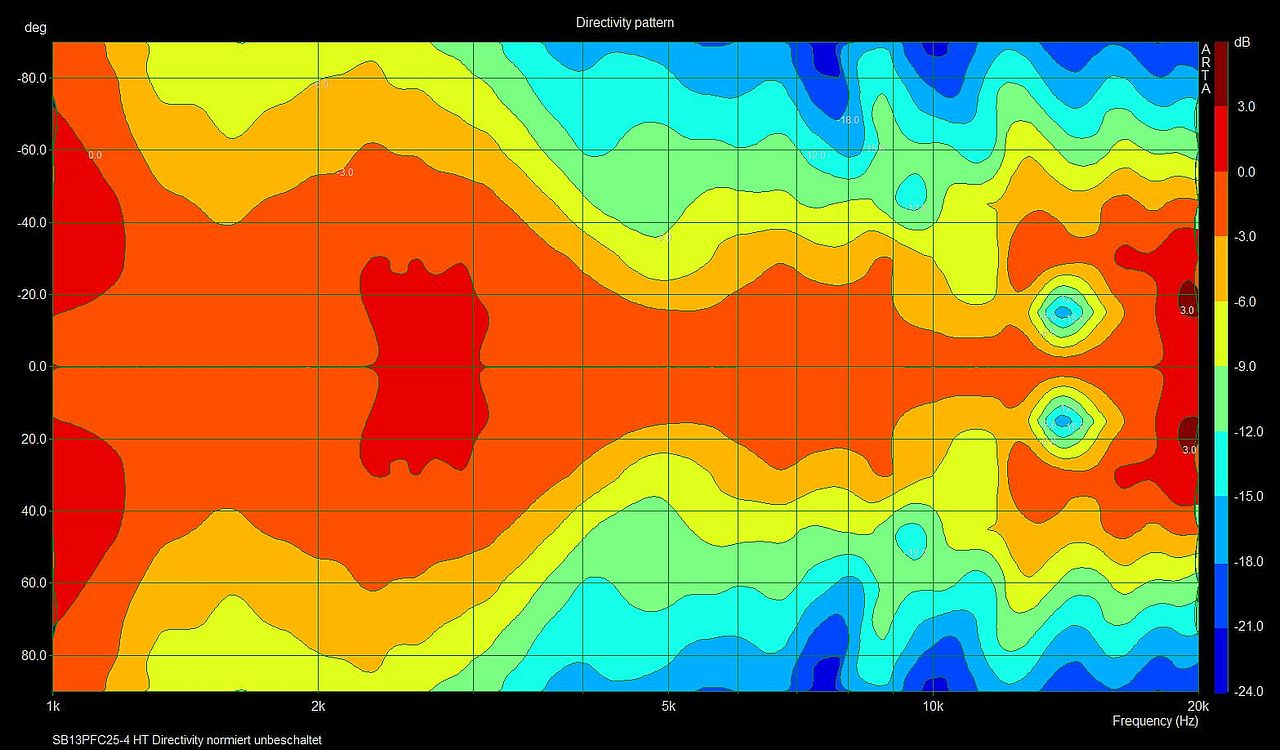Screen dimensions: 1280x750
Task: Select the dark red legend swatch above 3.0
Action: tap(1220, 74)
